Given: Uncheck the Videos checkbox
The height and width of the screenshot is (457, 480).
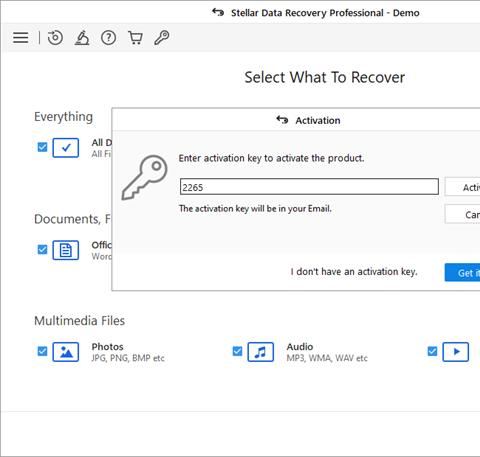Looking at the screenshot, I should coord(432,351).
